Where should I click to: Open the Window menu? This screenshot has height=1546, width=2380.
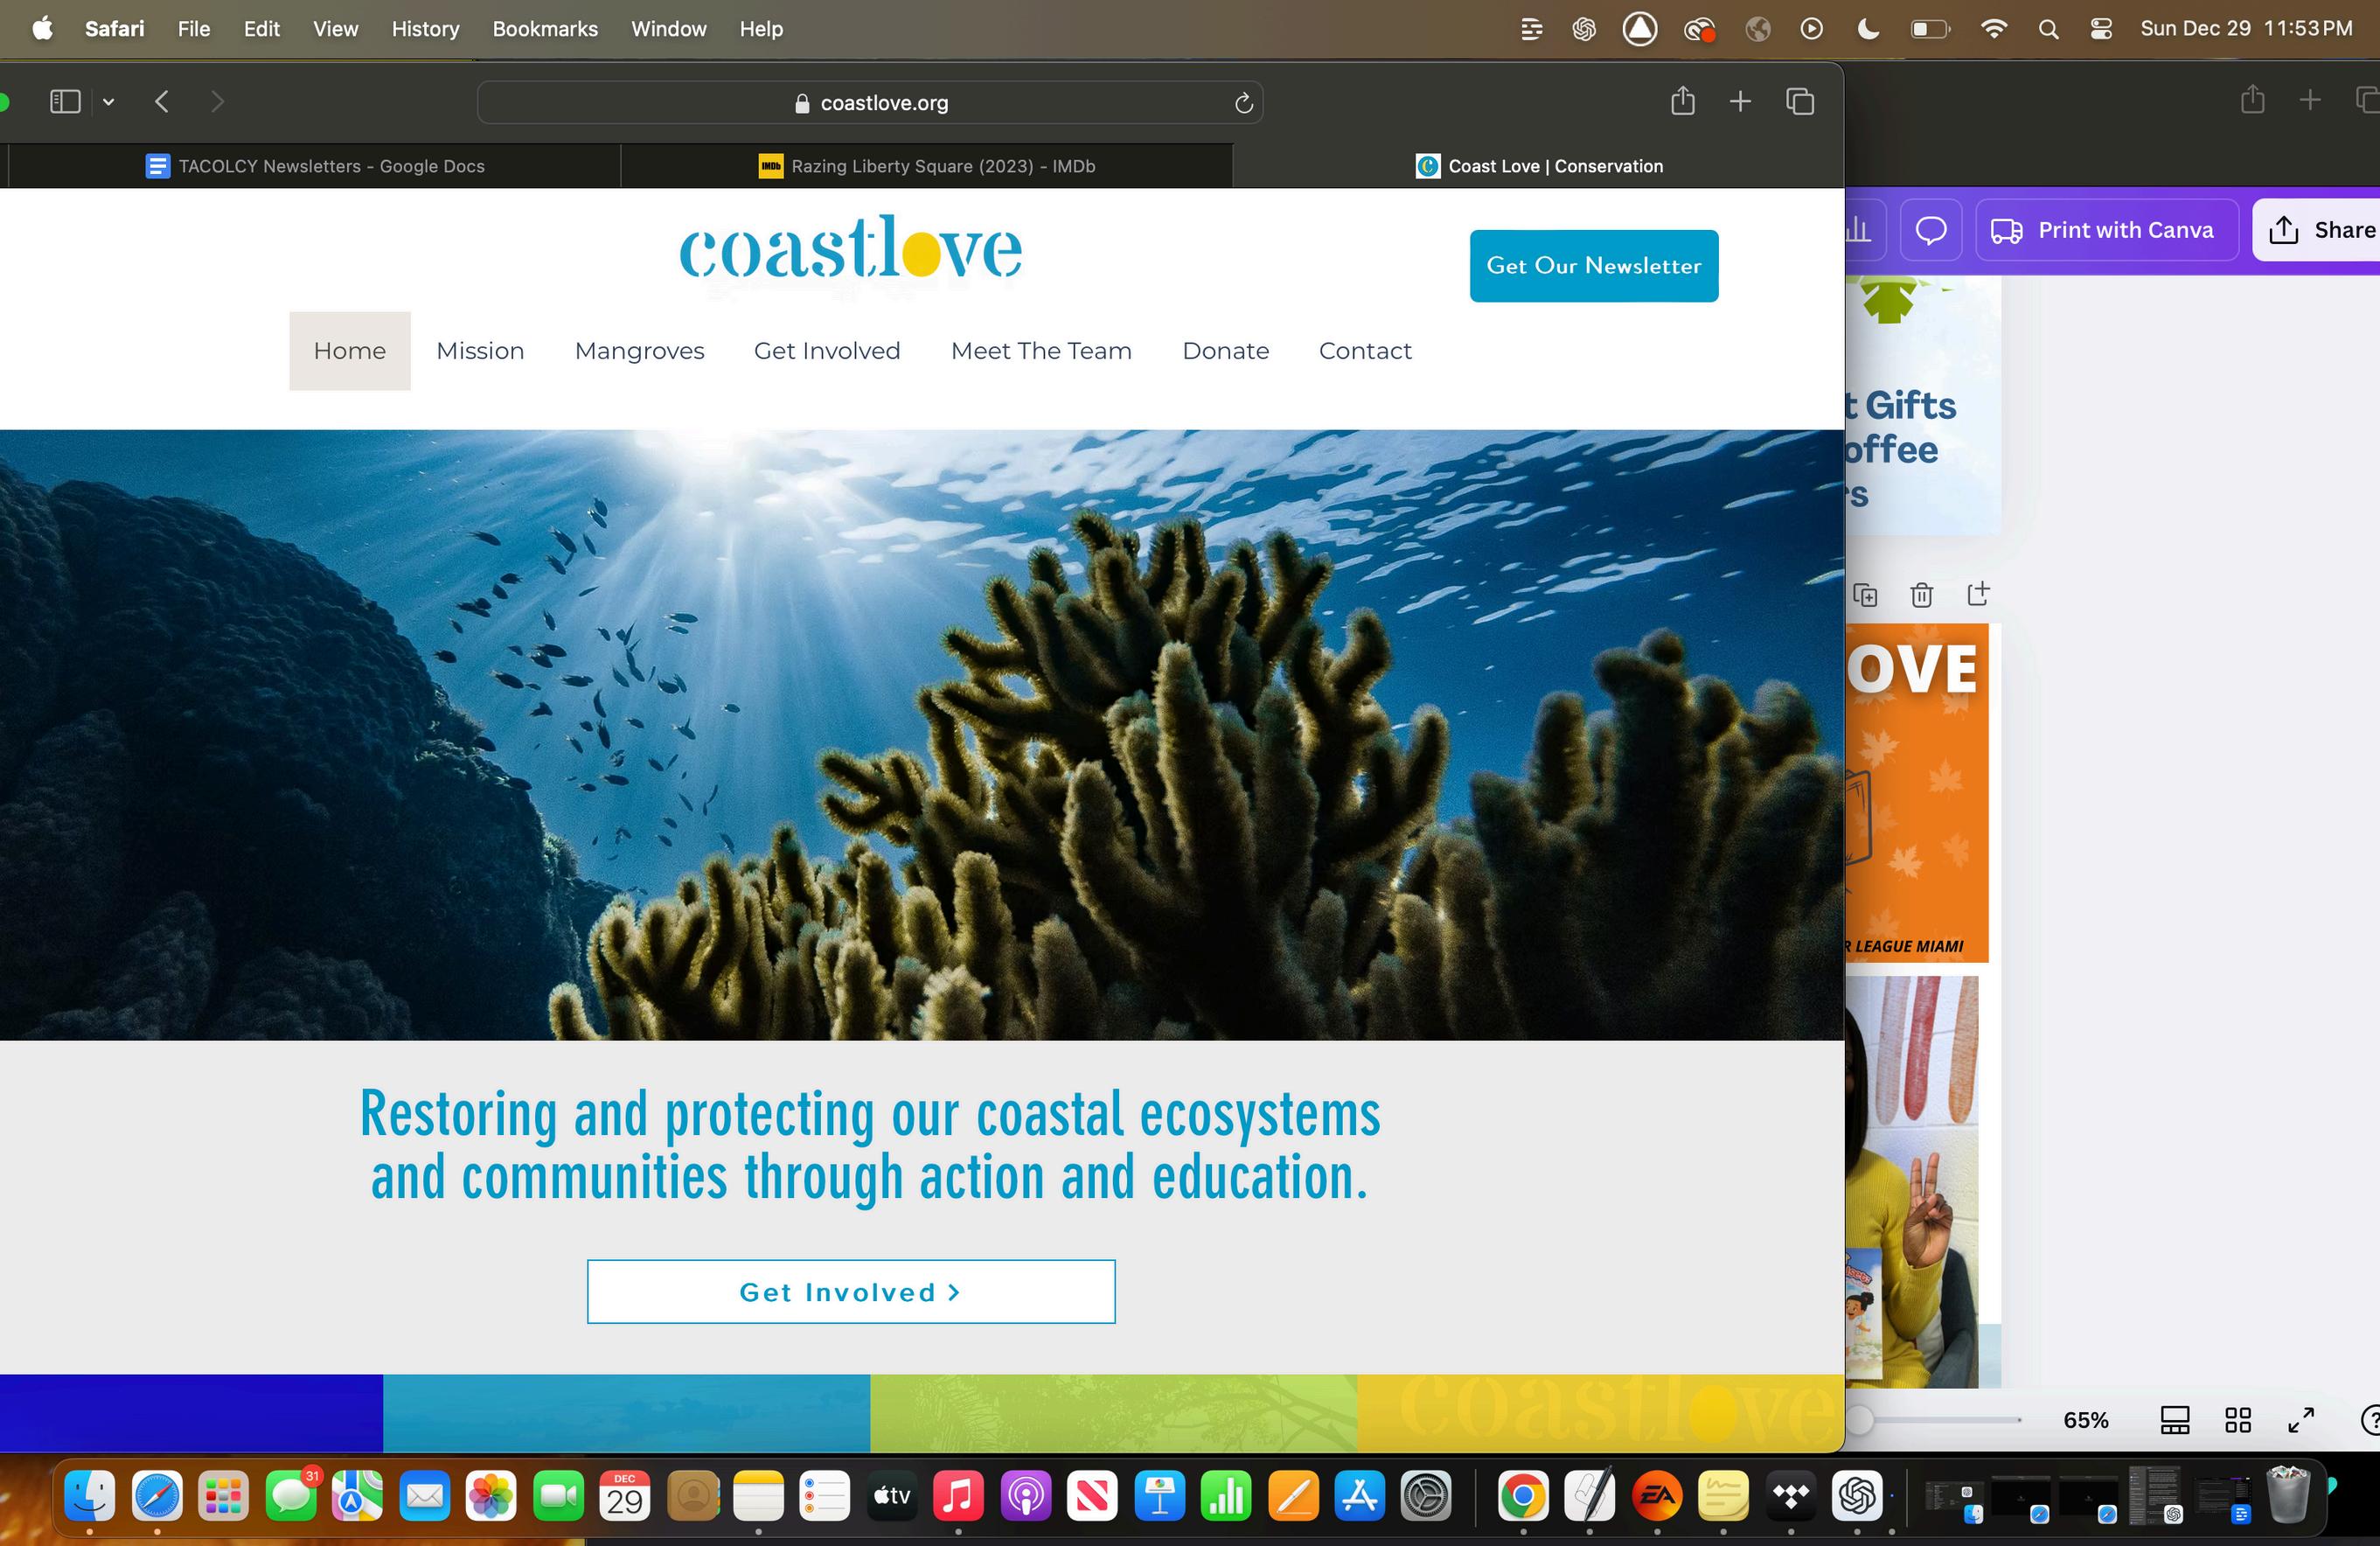coord(668,29)
